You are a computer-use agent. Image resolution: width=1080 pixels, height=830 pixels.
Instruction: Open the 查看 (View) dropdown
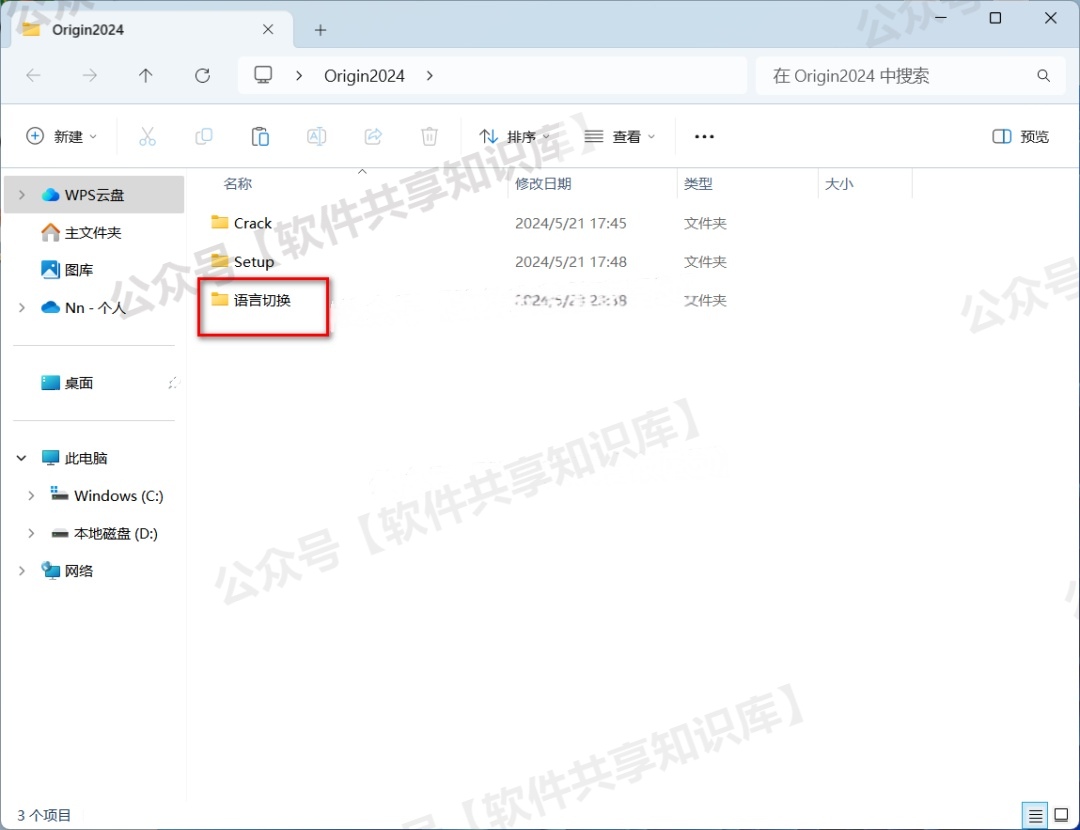point(619,136)
